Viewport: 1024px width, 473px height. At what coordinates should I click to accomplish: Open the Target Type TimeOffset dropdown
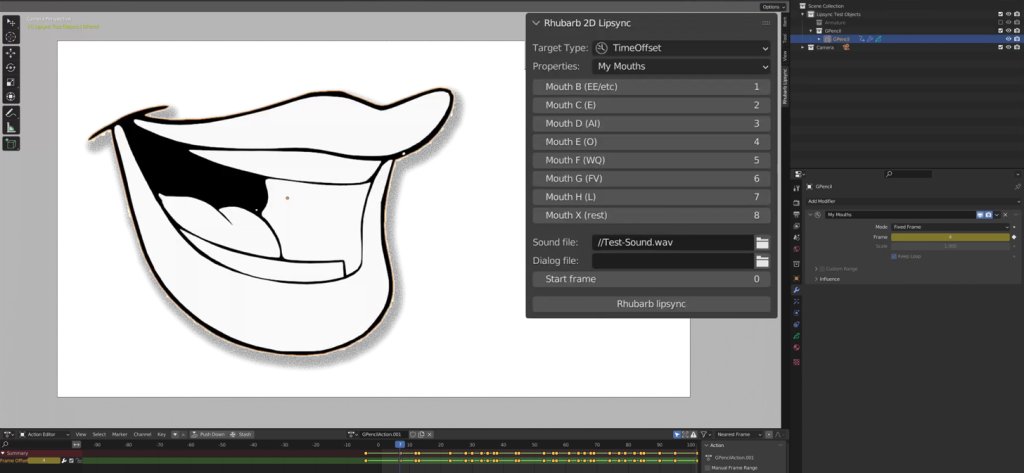(681, 48)
